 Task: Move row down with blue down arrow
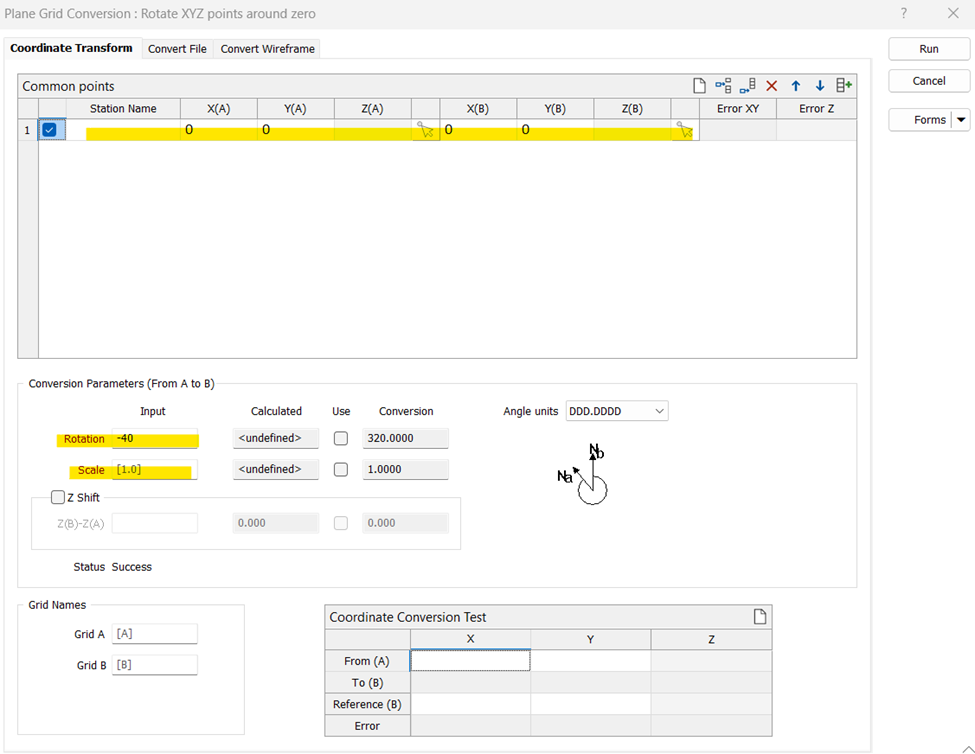tap(820, 86)
